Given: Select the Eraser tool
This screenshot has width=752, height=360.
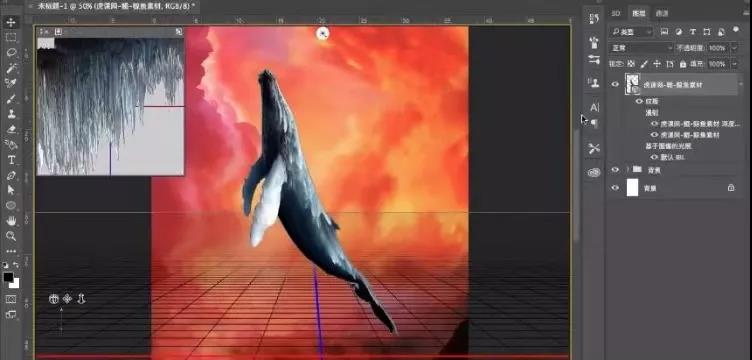Looking at the screenshot, I should (11, 129).
